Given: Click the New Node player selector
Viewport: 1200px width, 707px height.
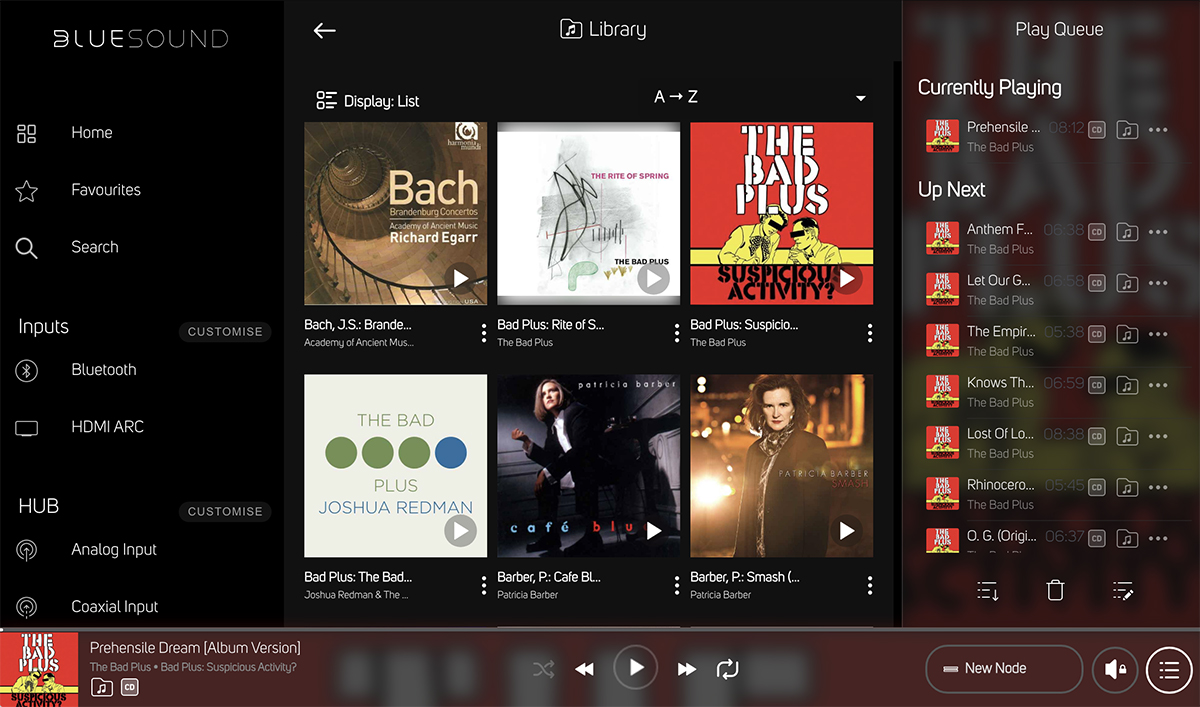Looking at the screenshot, I should [1004, 669].
